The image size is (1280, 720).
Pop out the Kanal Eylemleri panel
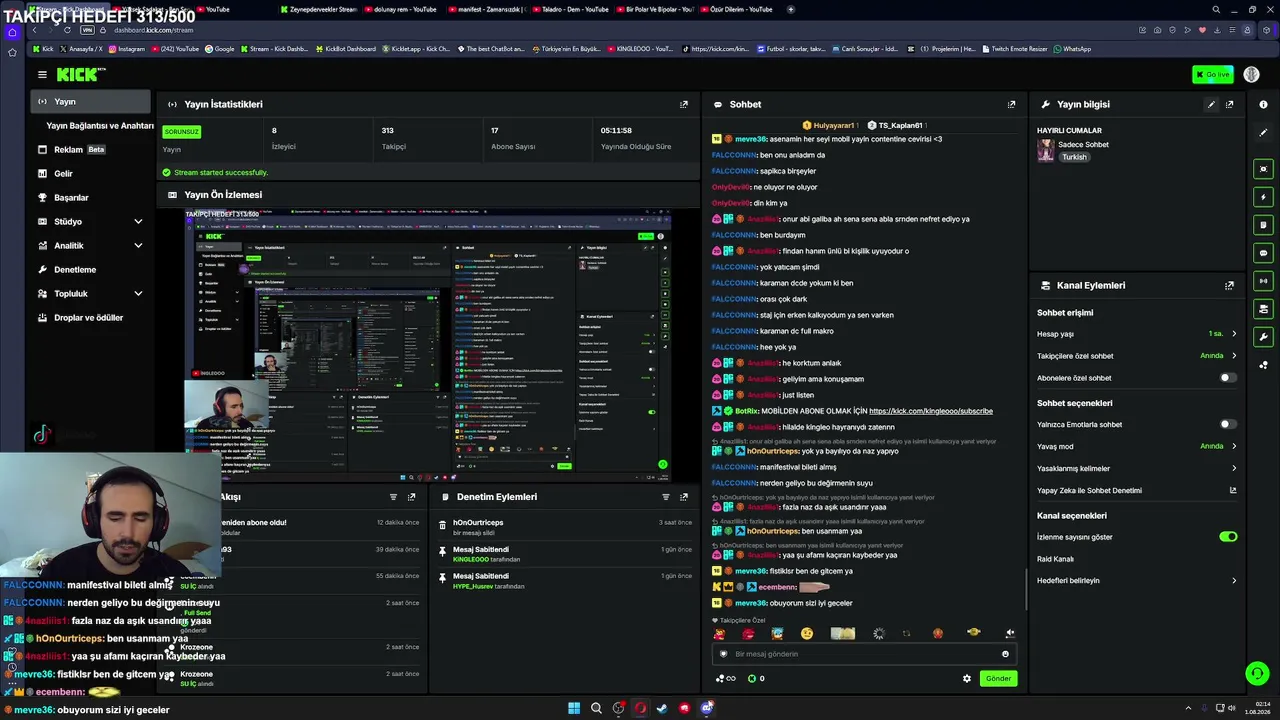click(1229, 285)
